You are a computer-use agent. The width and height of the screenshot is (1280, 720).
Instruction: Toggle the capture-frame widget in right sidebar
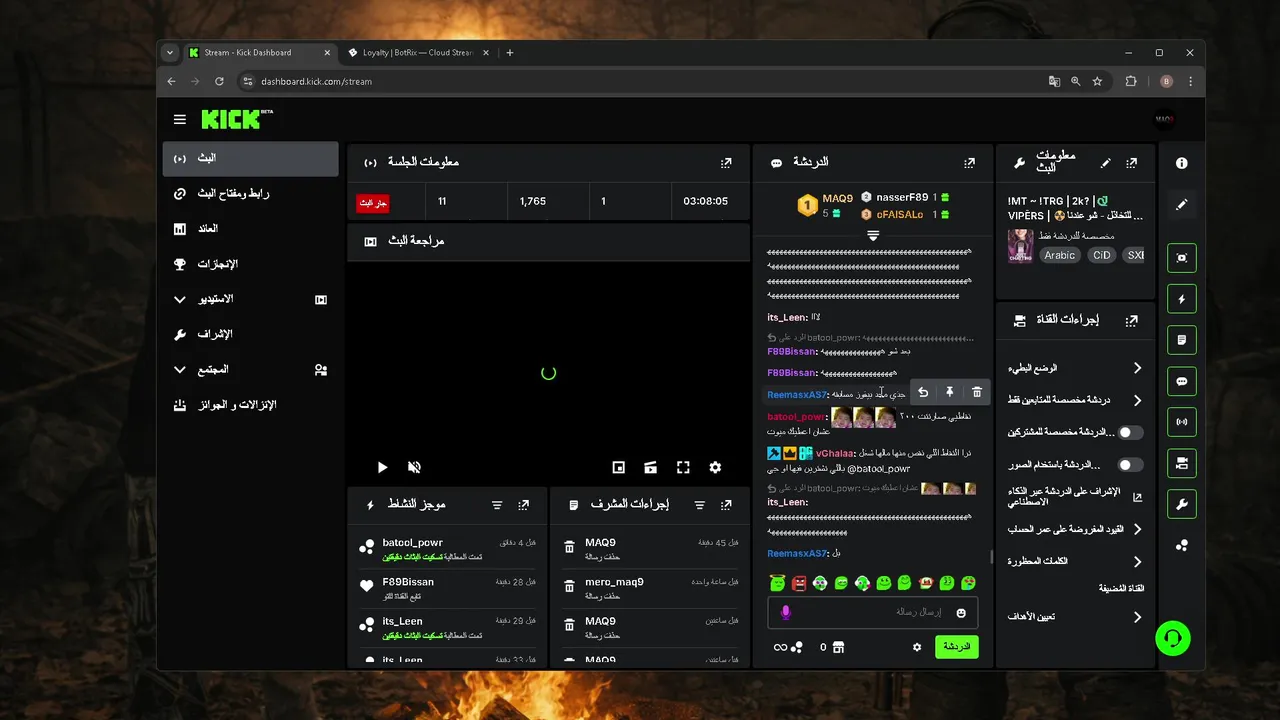tap(1182, 258)
